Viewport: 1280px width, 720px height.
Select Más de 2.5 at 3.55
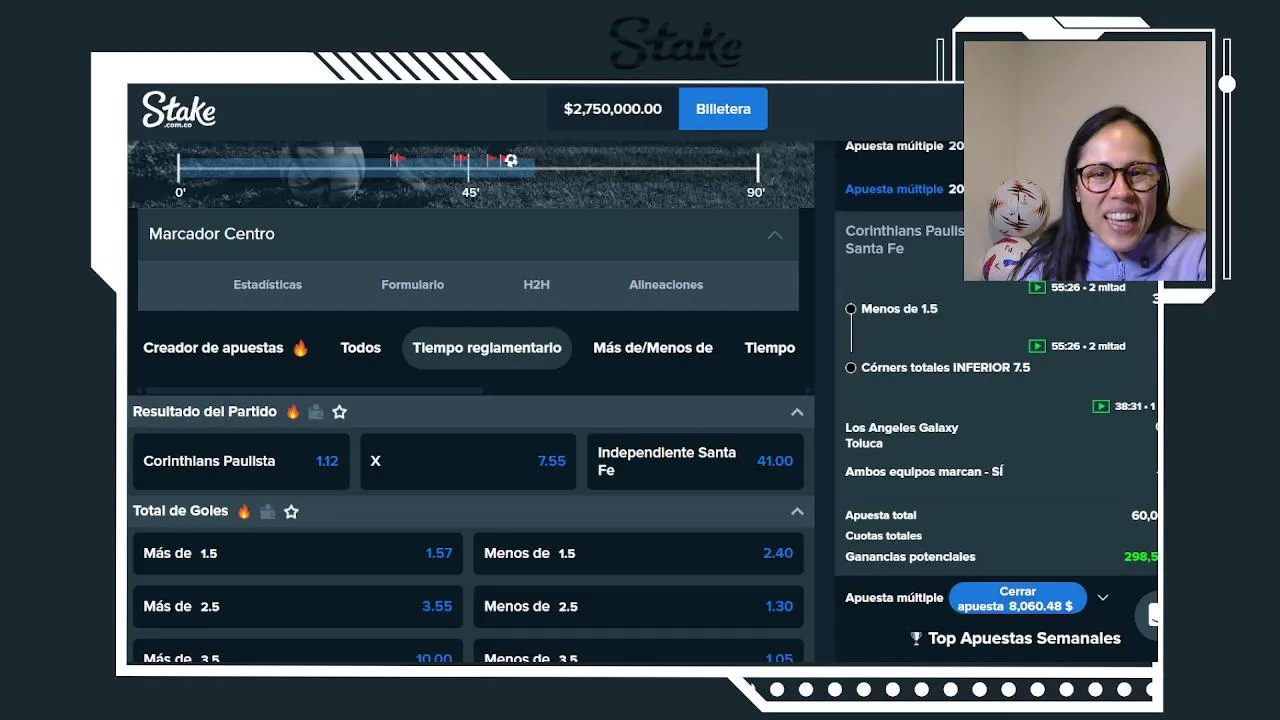298,606
